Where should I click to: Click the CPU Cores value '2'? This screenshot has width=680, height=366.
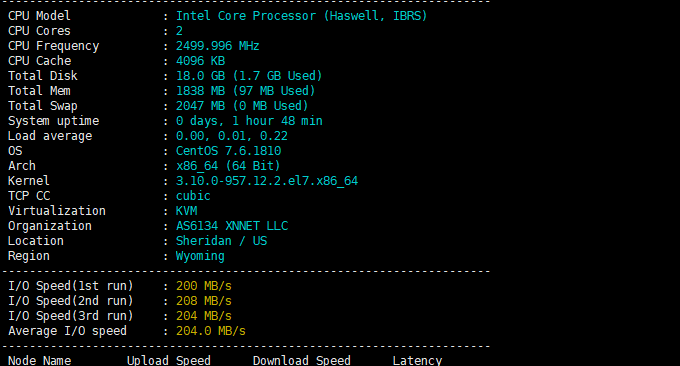coord(179,31)
